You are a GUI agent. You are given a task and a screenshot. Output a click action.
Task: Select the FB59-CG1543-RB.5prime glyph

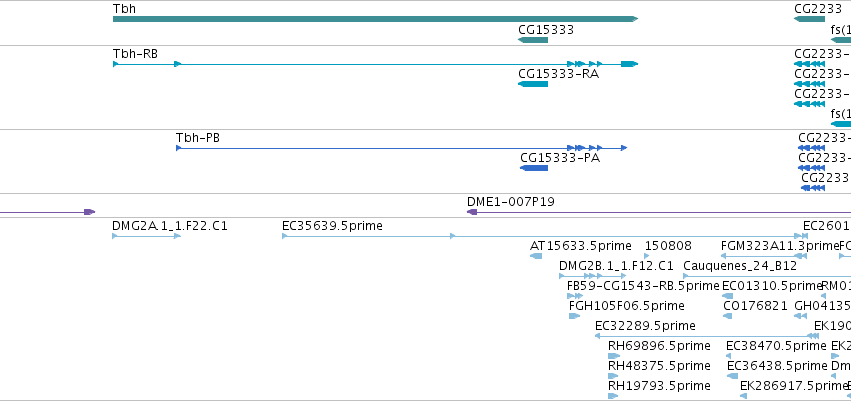point(575,296)
